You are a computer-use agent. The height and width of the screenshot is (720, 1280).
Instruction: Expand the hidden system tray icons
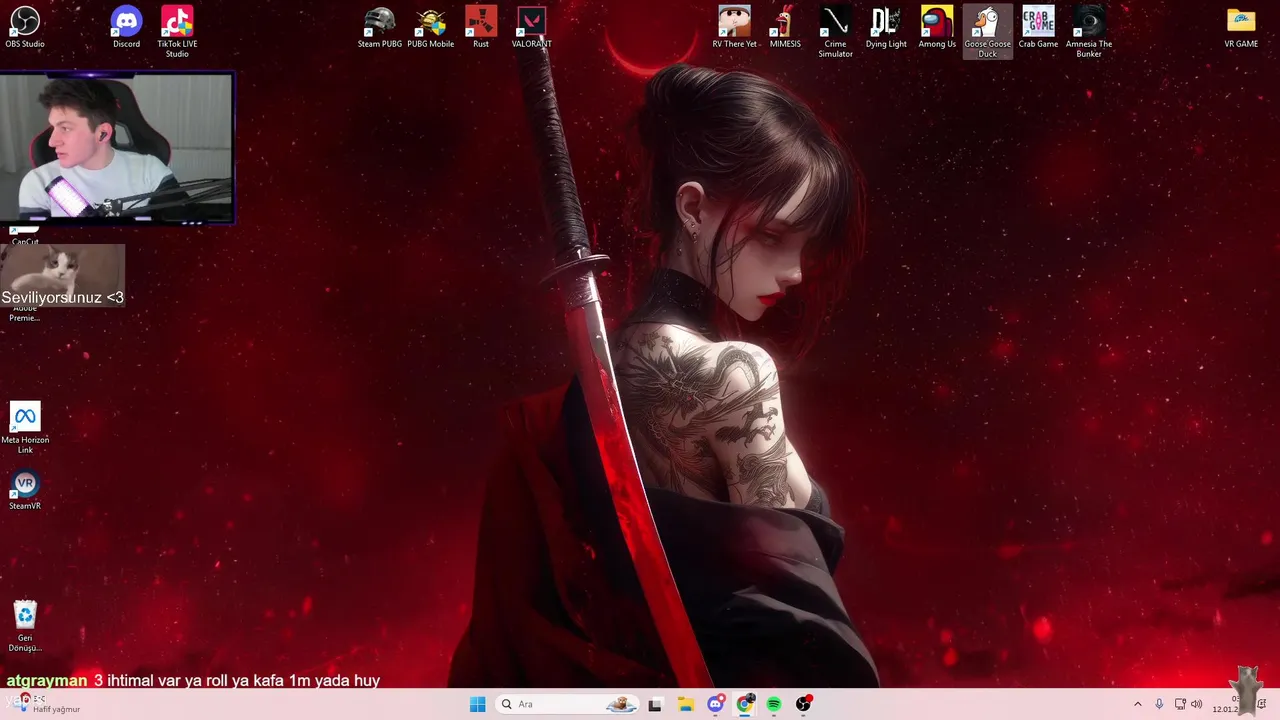click(1137, 704)
